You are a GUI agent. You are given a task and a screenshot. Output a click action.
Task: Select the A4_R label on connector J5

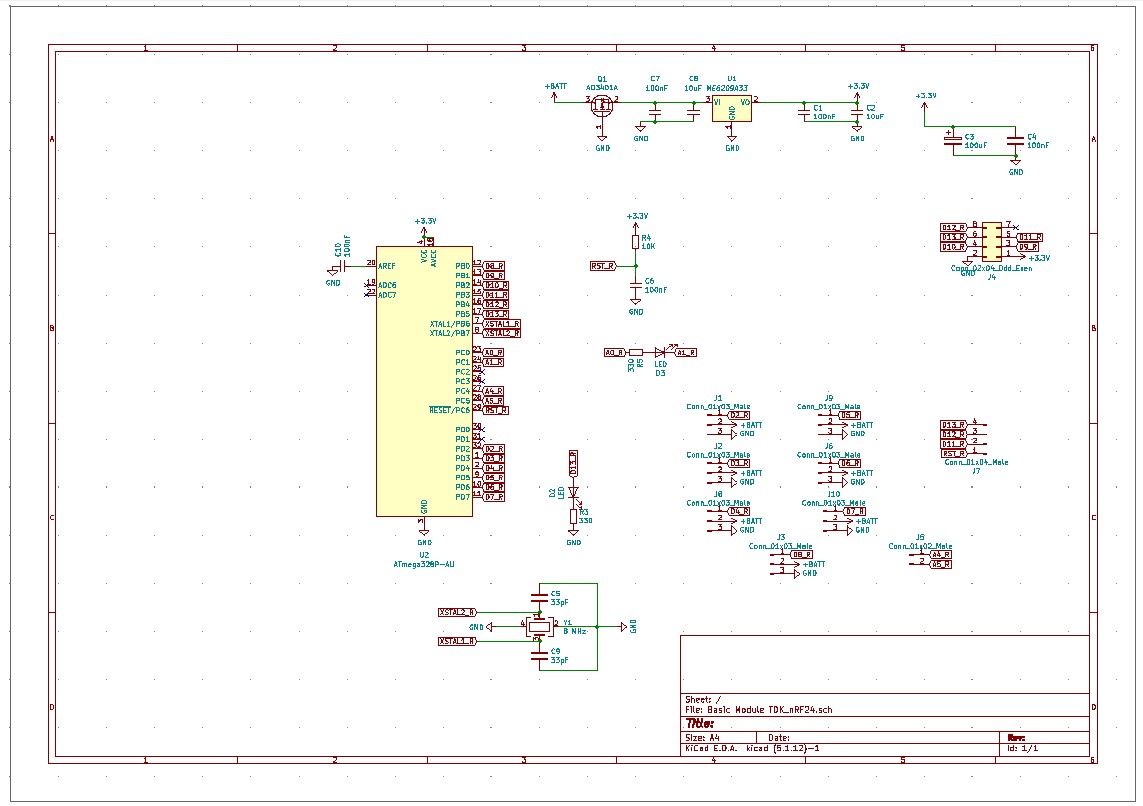[940, 554]
